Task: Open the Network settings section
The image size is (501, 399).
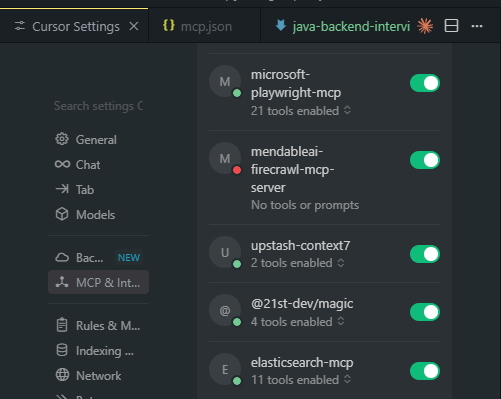Action: (x=98, y=375)
